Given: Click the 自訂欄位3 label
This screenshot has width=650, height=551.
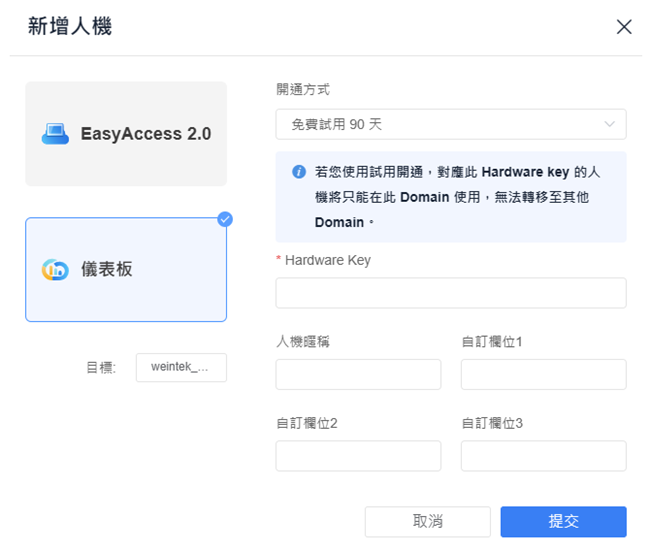Looking at the screenshot, I should click(492, 423).
